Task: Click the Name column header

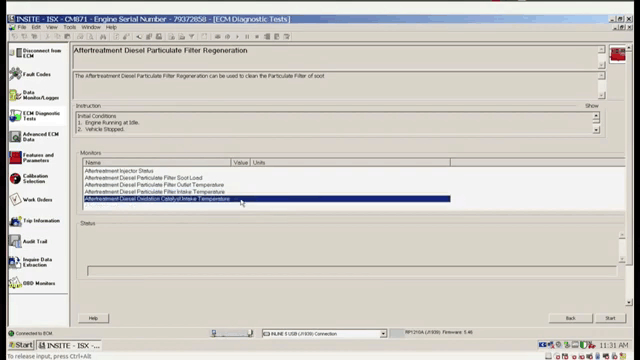Action: 157,162
